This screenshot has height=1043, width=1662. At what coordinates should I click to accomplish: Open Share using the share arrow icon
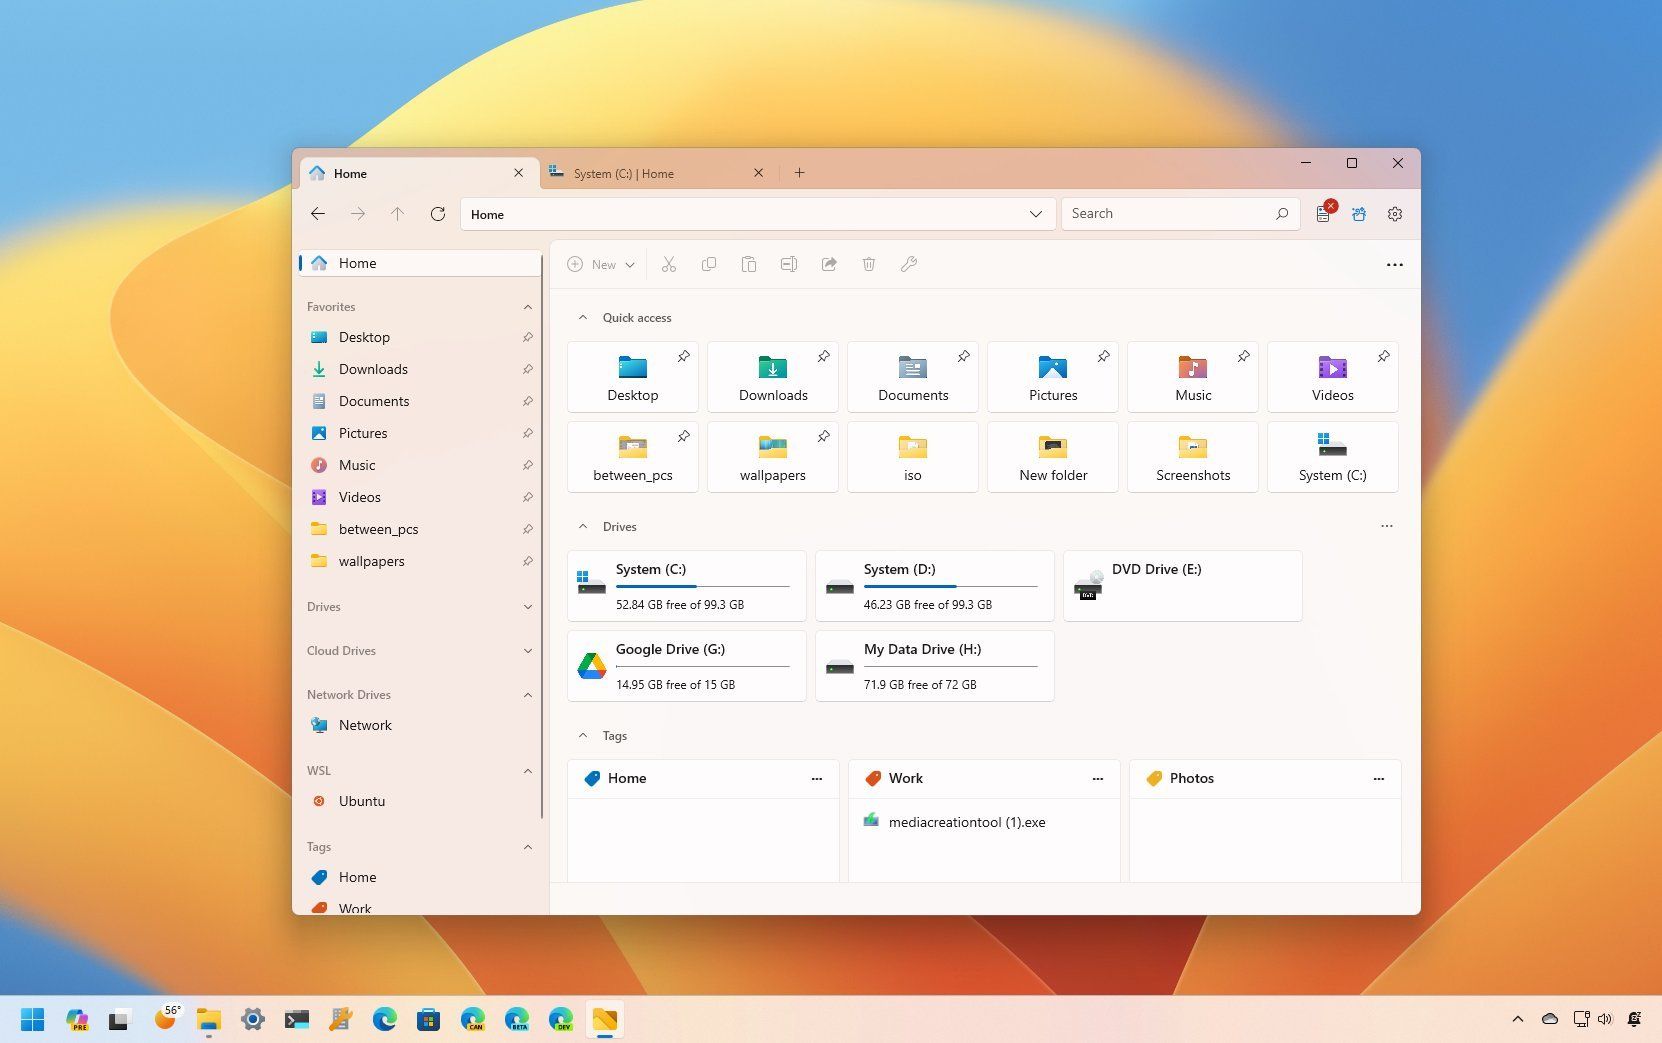[x=829, y=264]
